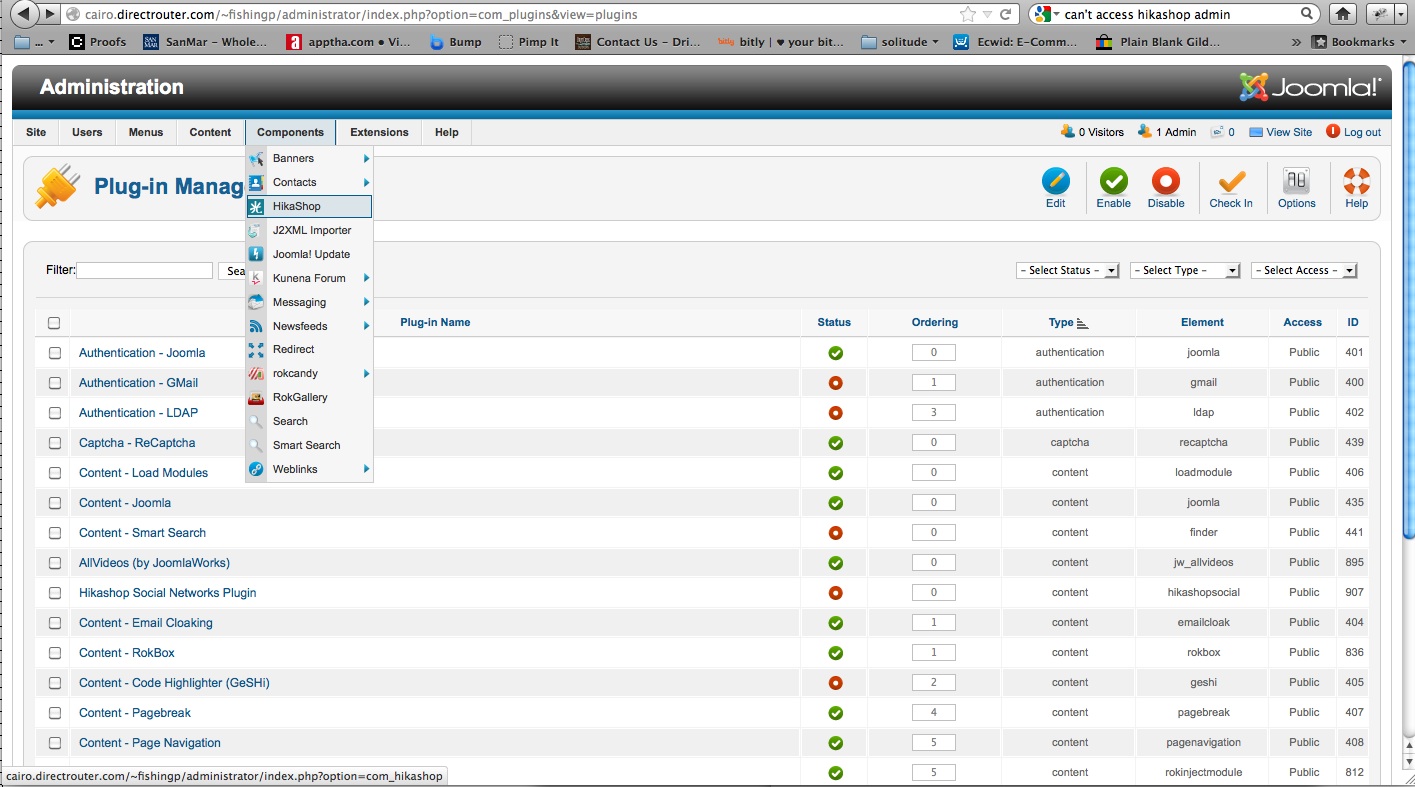Open the Content - Page Navigation plugin link
This screenshot has height=787, width=1415.
click(150, 743)
